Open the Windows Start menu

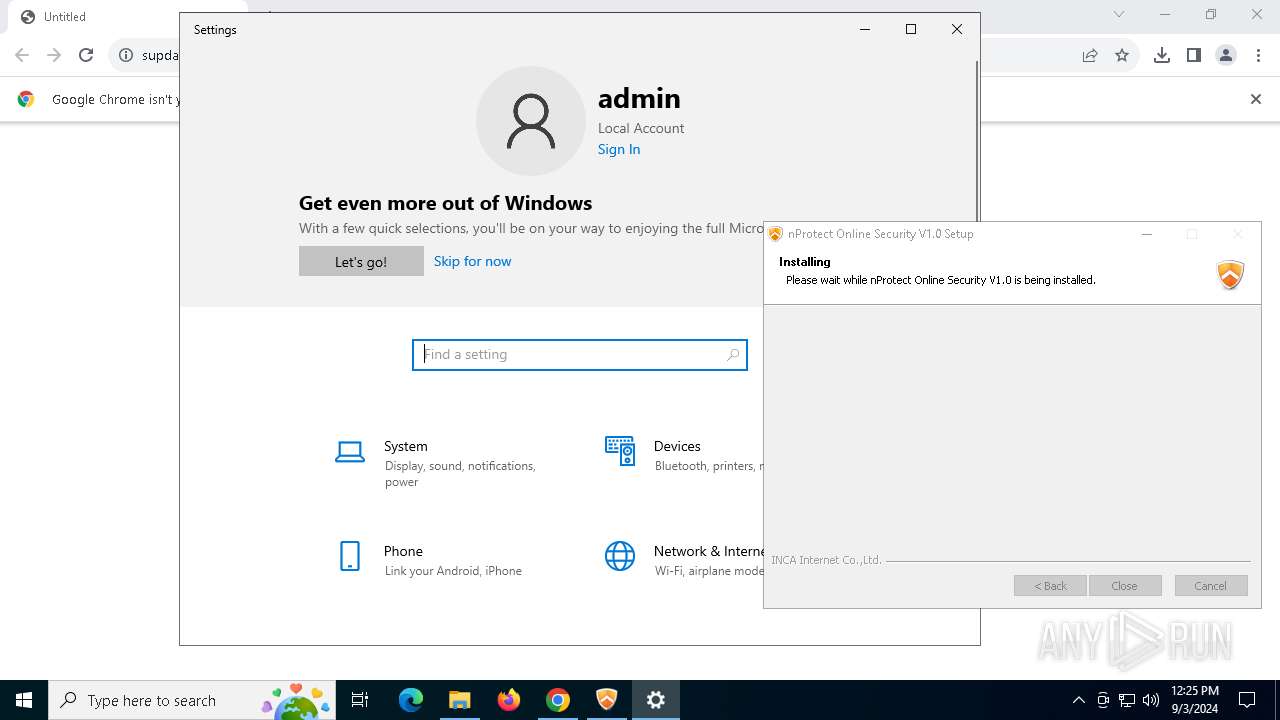(24, 700)
